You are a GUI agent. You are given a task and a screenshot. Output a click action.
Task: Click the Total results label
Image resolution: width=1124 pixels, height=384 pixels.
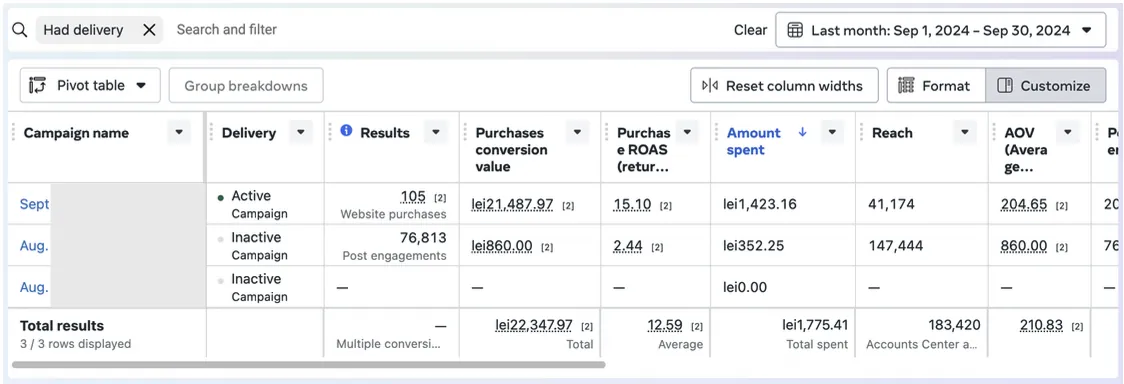click(x=62, y=325)
